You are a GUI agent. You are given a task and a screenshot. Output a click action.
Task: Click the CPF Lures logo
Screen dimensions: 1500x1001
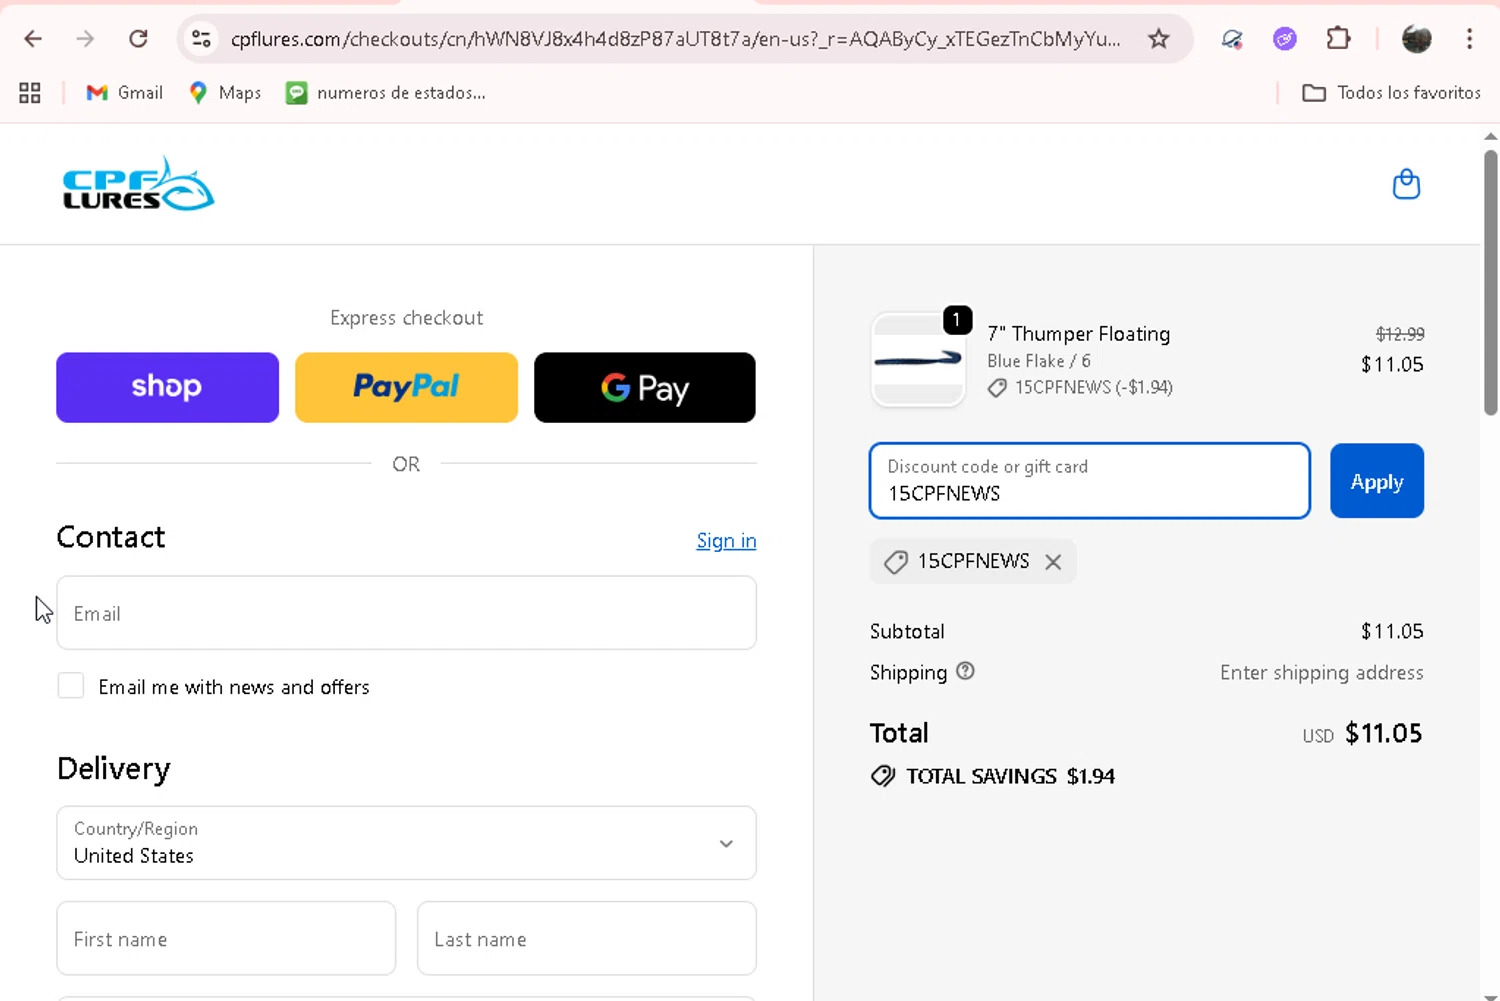coord(138,184)
